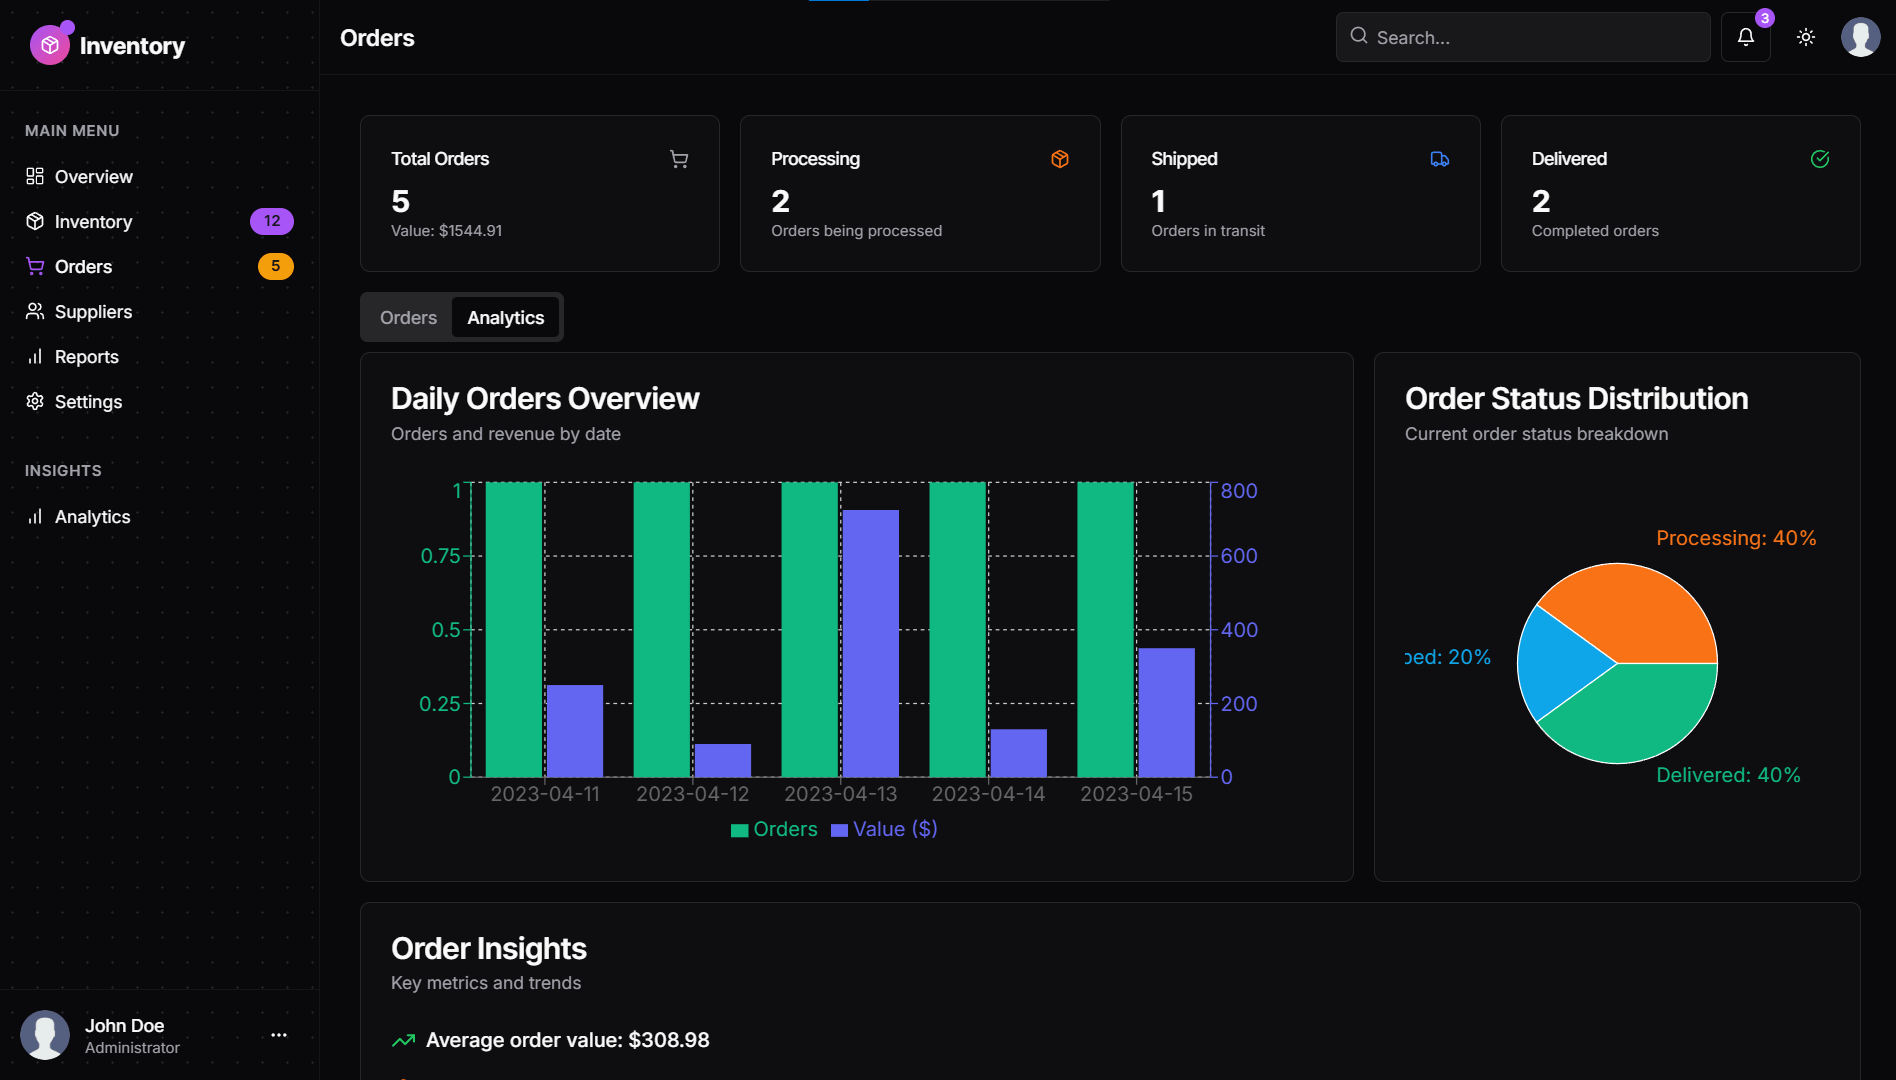This screenshot has width=1896, height=1080.
Task: Open Suppliers from the sidebar icon
Action: (35, 311)
